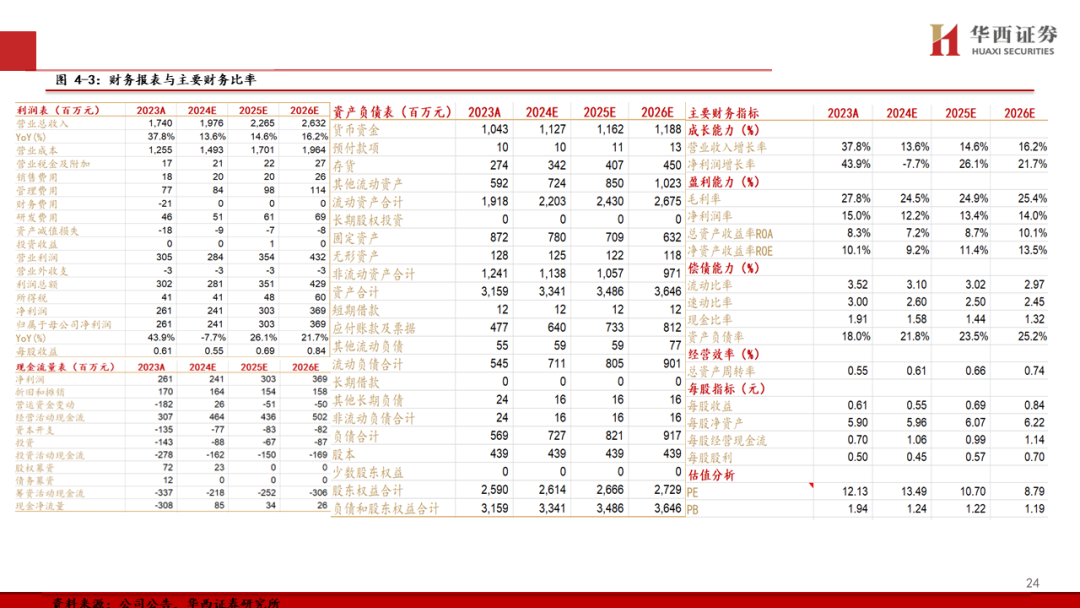Select the "短期借款" row label

355,310
